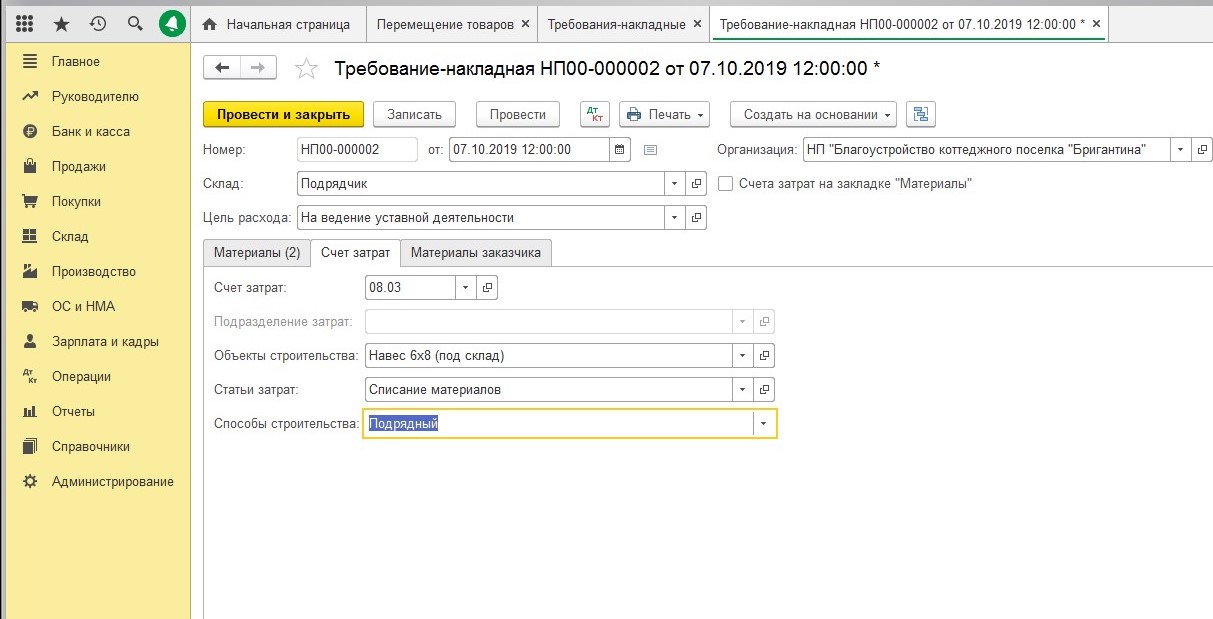Go back with left arrow button
The width and height of the screenshot is (1213, 619).
[x=222, y=67]
